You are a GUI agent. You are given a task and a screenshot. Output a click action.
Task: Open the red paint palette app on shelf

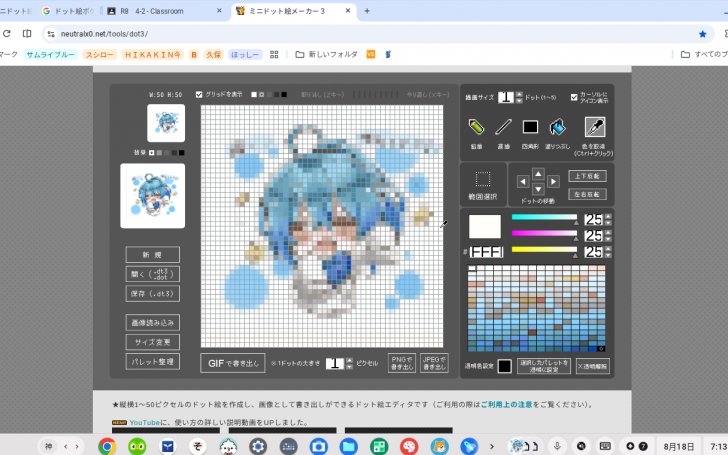409,447
